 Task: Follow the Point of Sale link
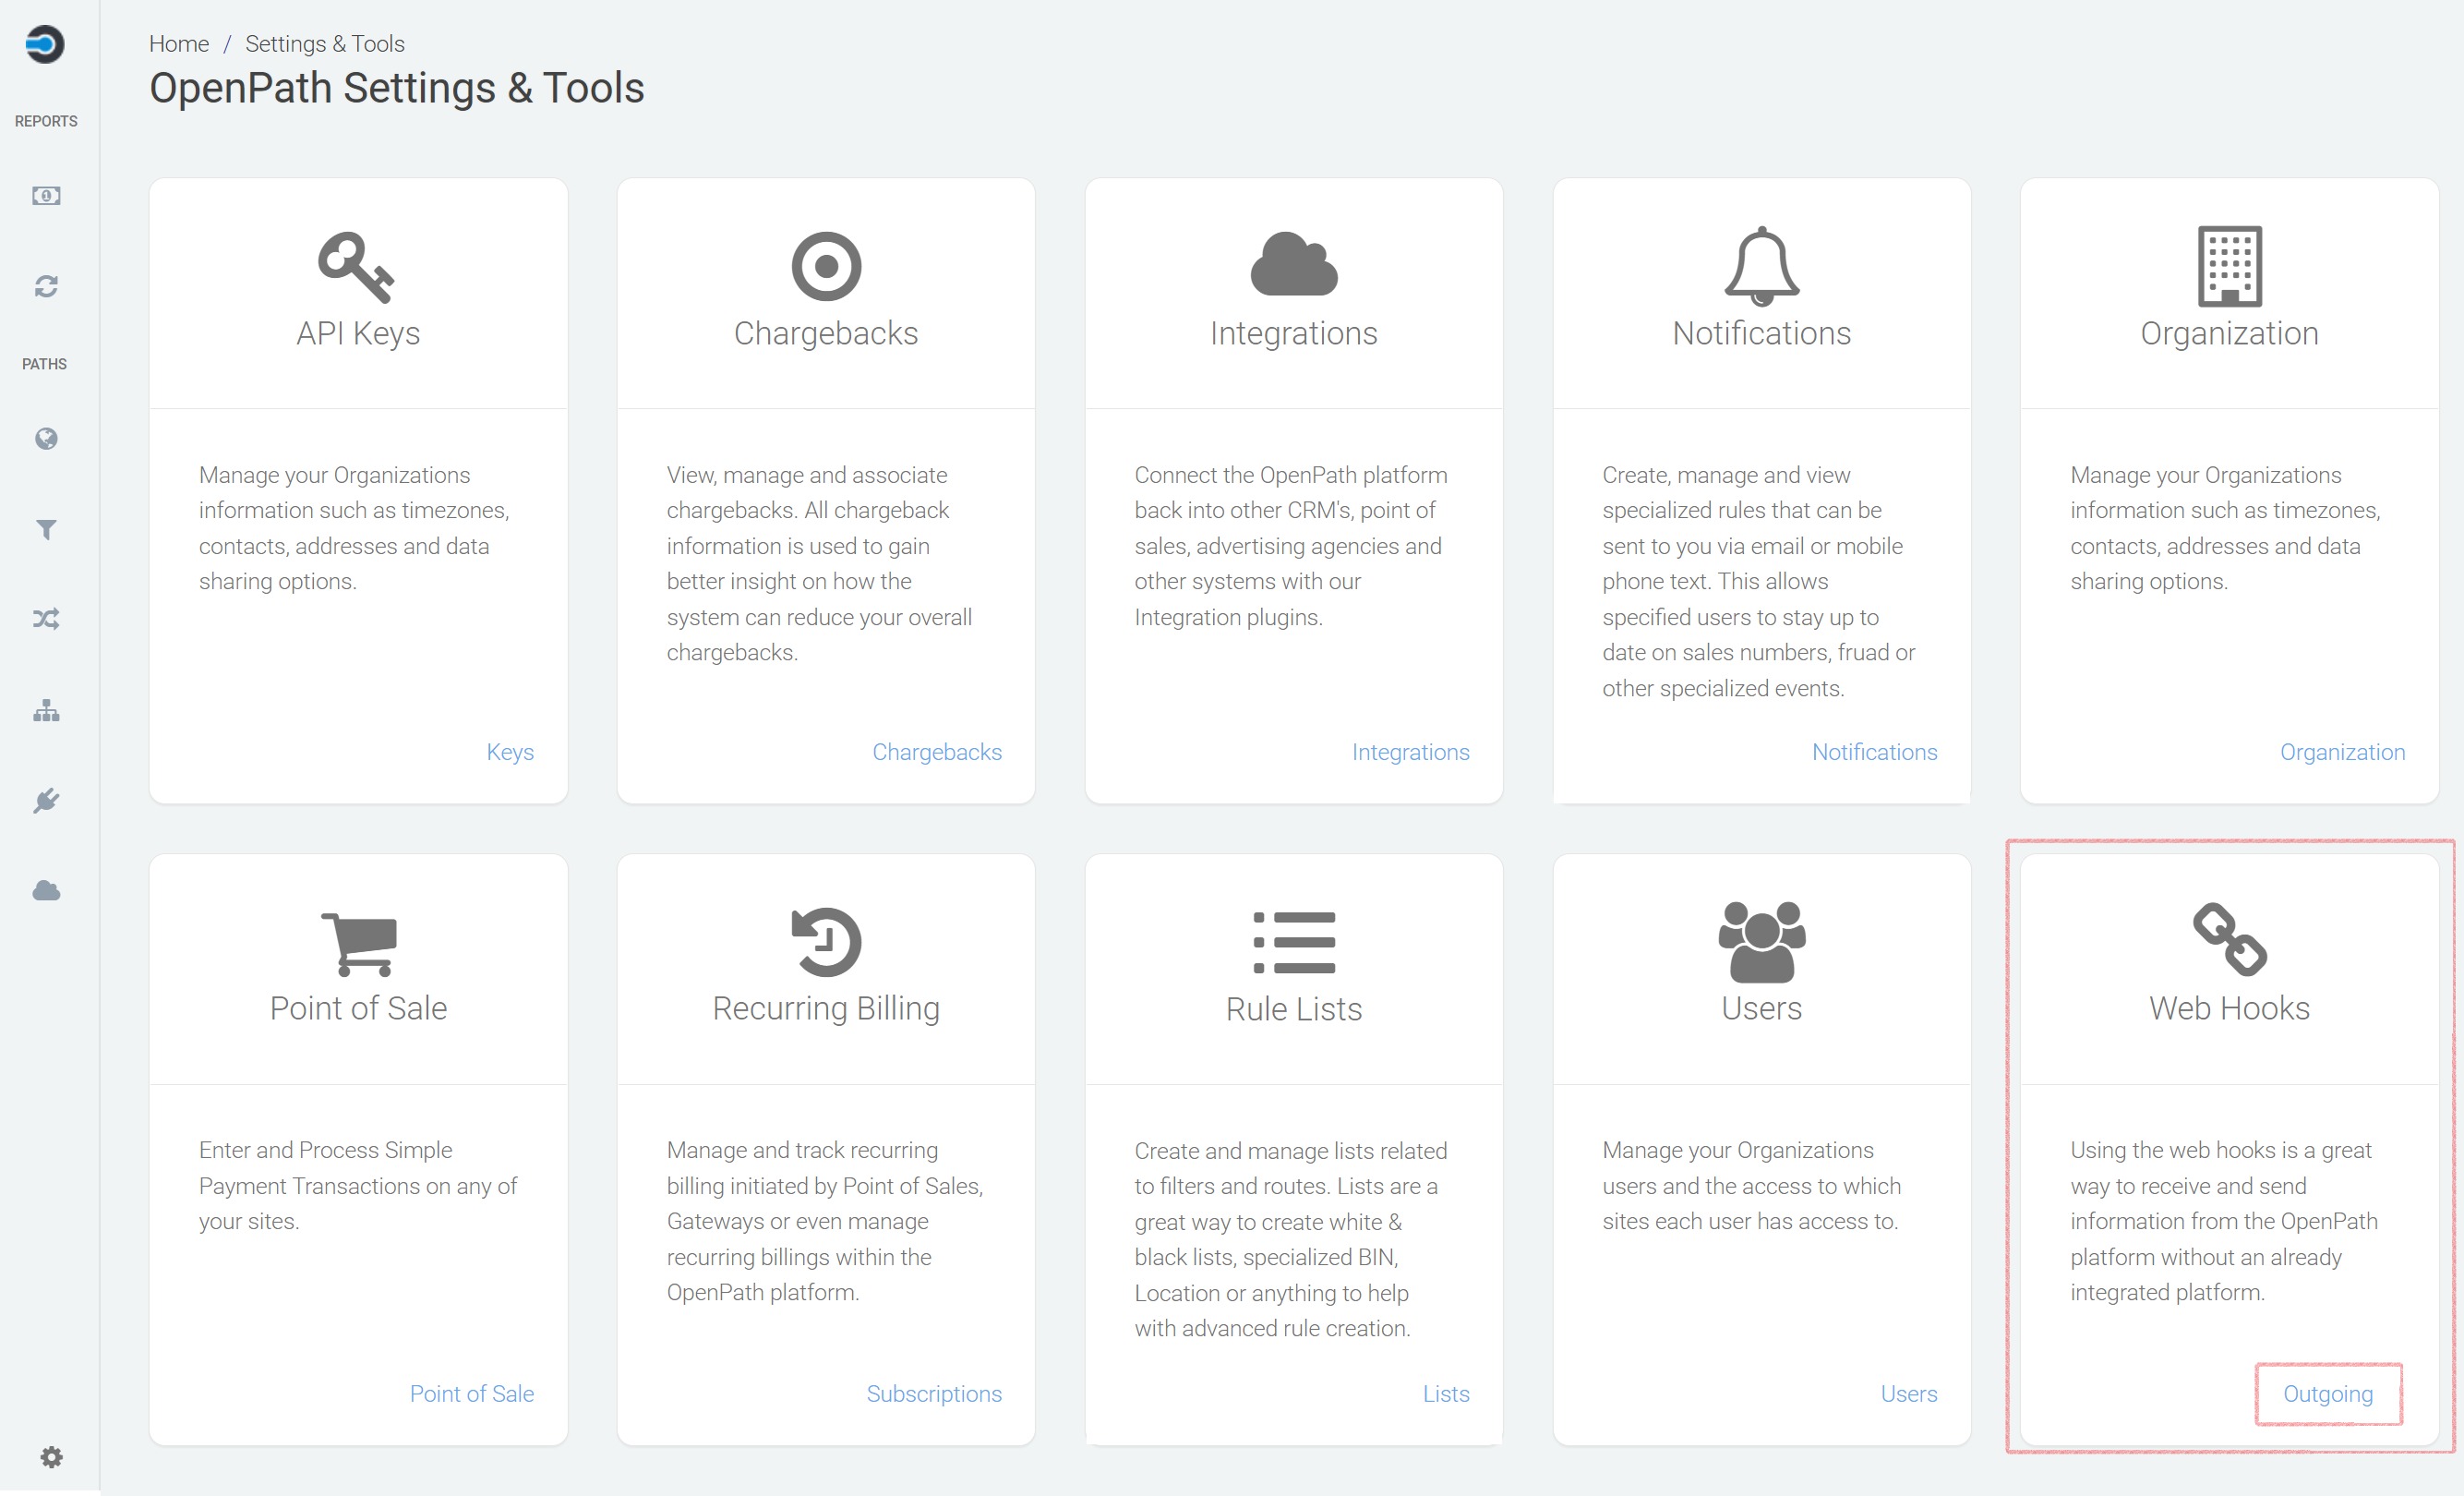pos(472,1394)
